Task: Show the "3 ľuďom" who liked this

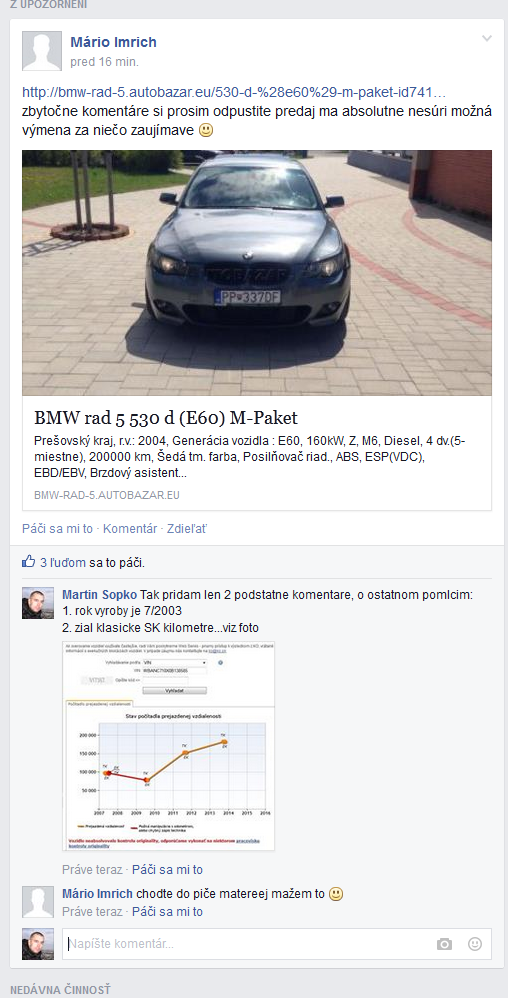Action: pyautogui.click(x=63, y=563)
